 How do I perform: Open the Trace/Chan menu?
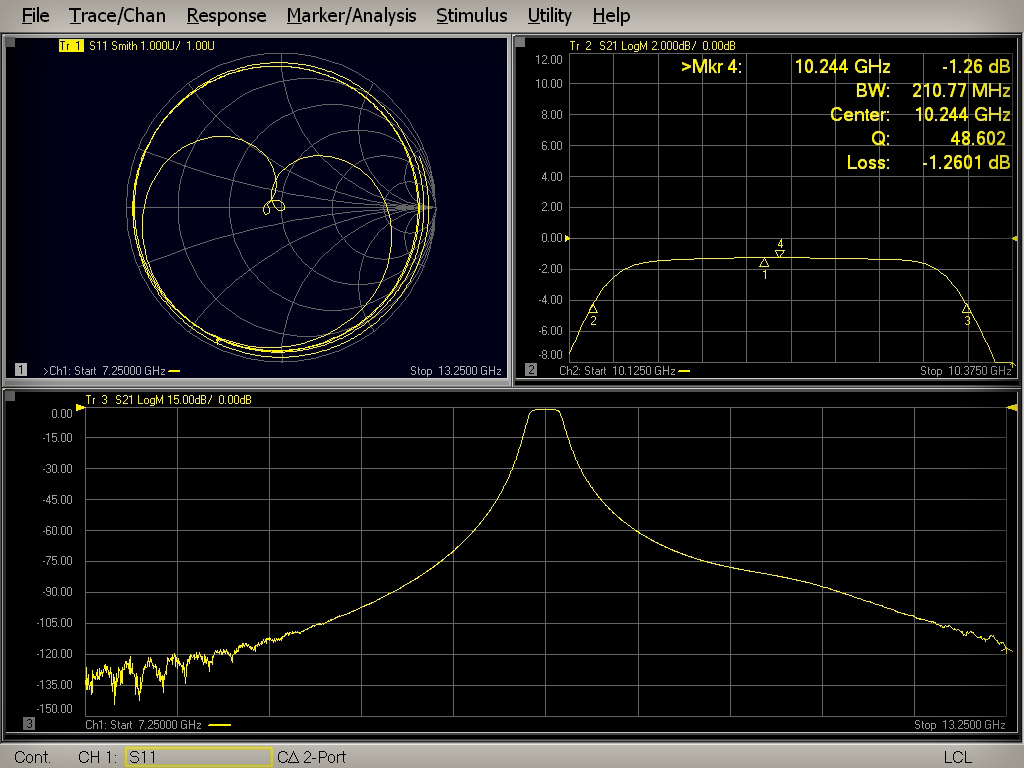click(117, 16)
